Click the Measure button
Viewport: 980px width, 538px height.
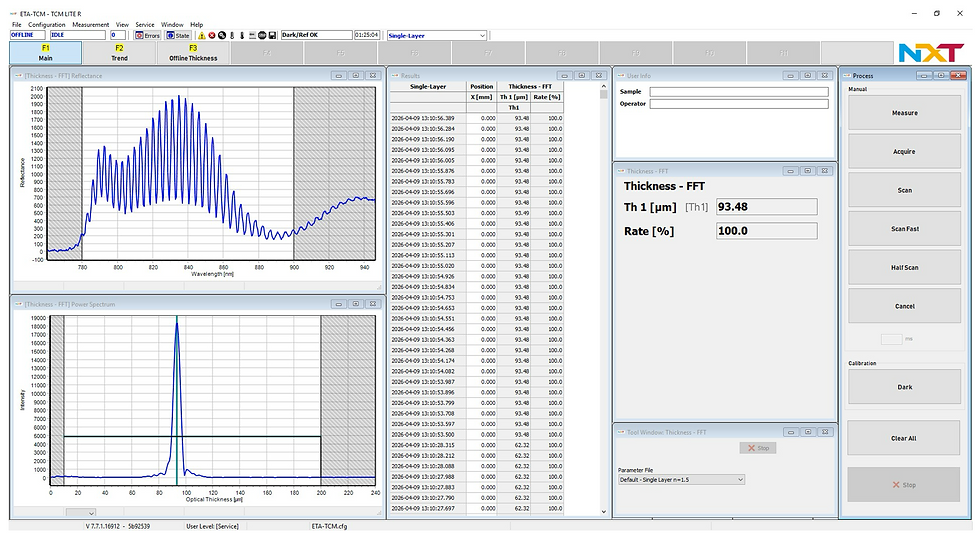point(904,113)
